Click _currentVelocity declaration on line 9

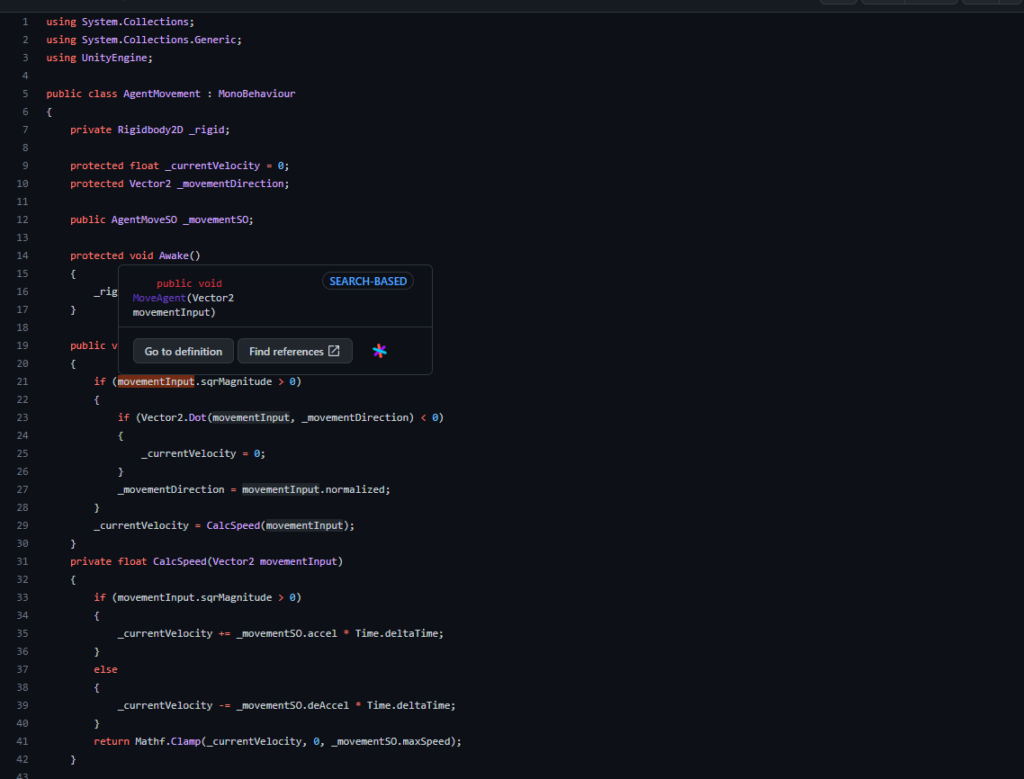(212, 165)
